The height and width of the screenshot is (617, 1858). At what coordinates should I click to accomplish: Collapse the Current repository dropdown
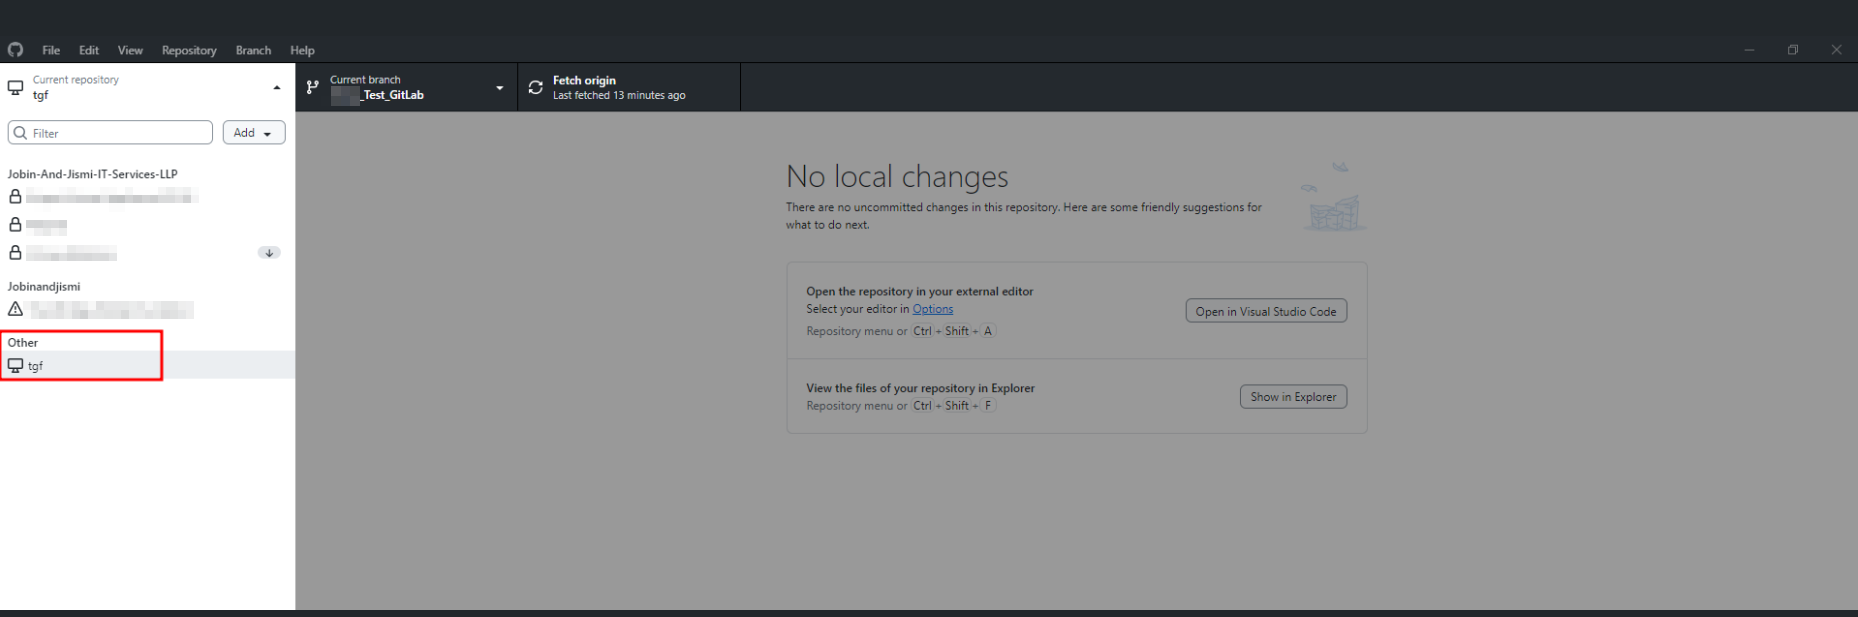[x=277, y=88]
